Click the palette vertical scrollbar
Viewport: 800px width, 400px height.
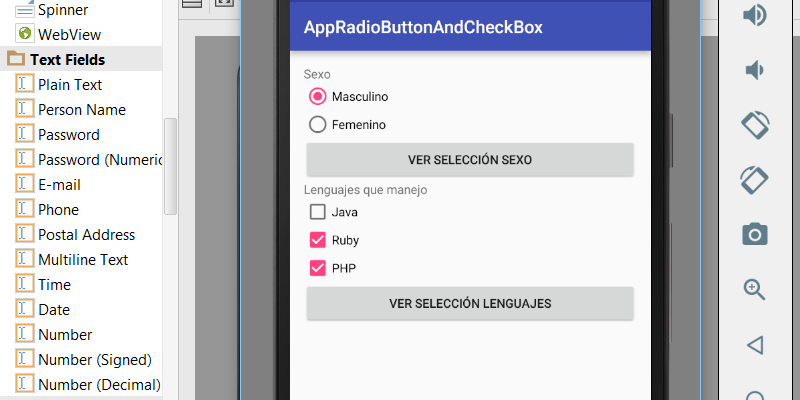click(x=170, y=165)
